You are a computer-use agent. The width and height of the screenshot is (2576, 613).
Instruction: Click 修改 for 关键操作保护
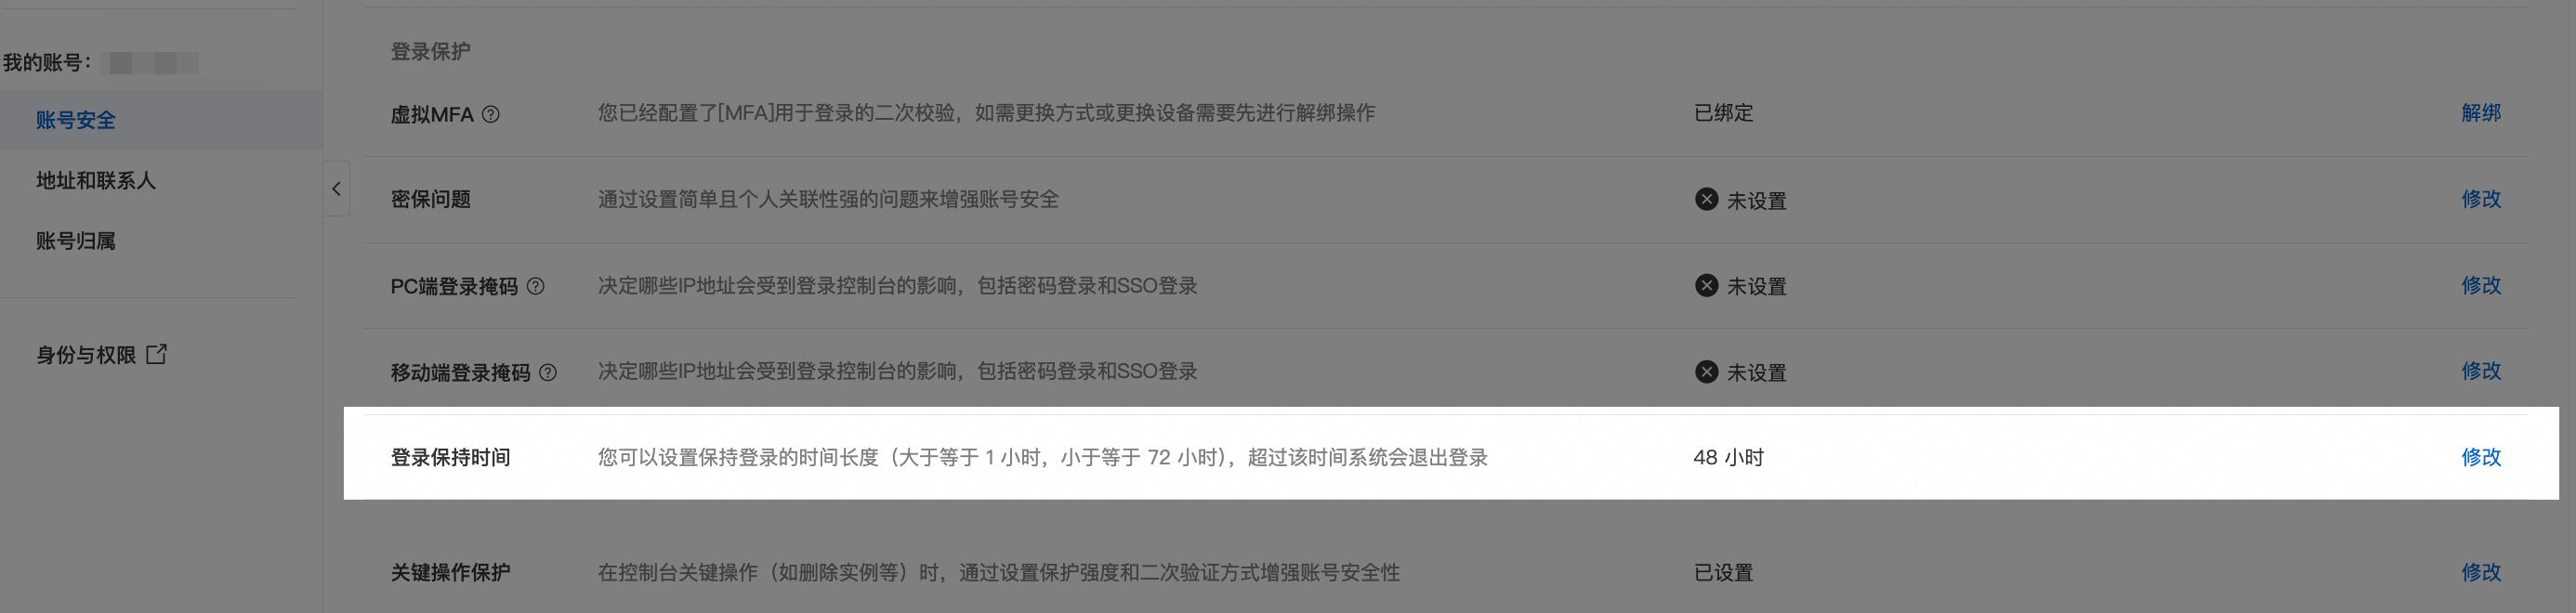[x=2481, y=572]
